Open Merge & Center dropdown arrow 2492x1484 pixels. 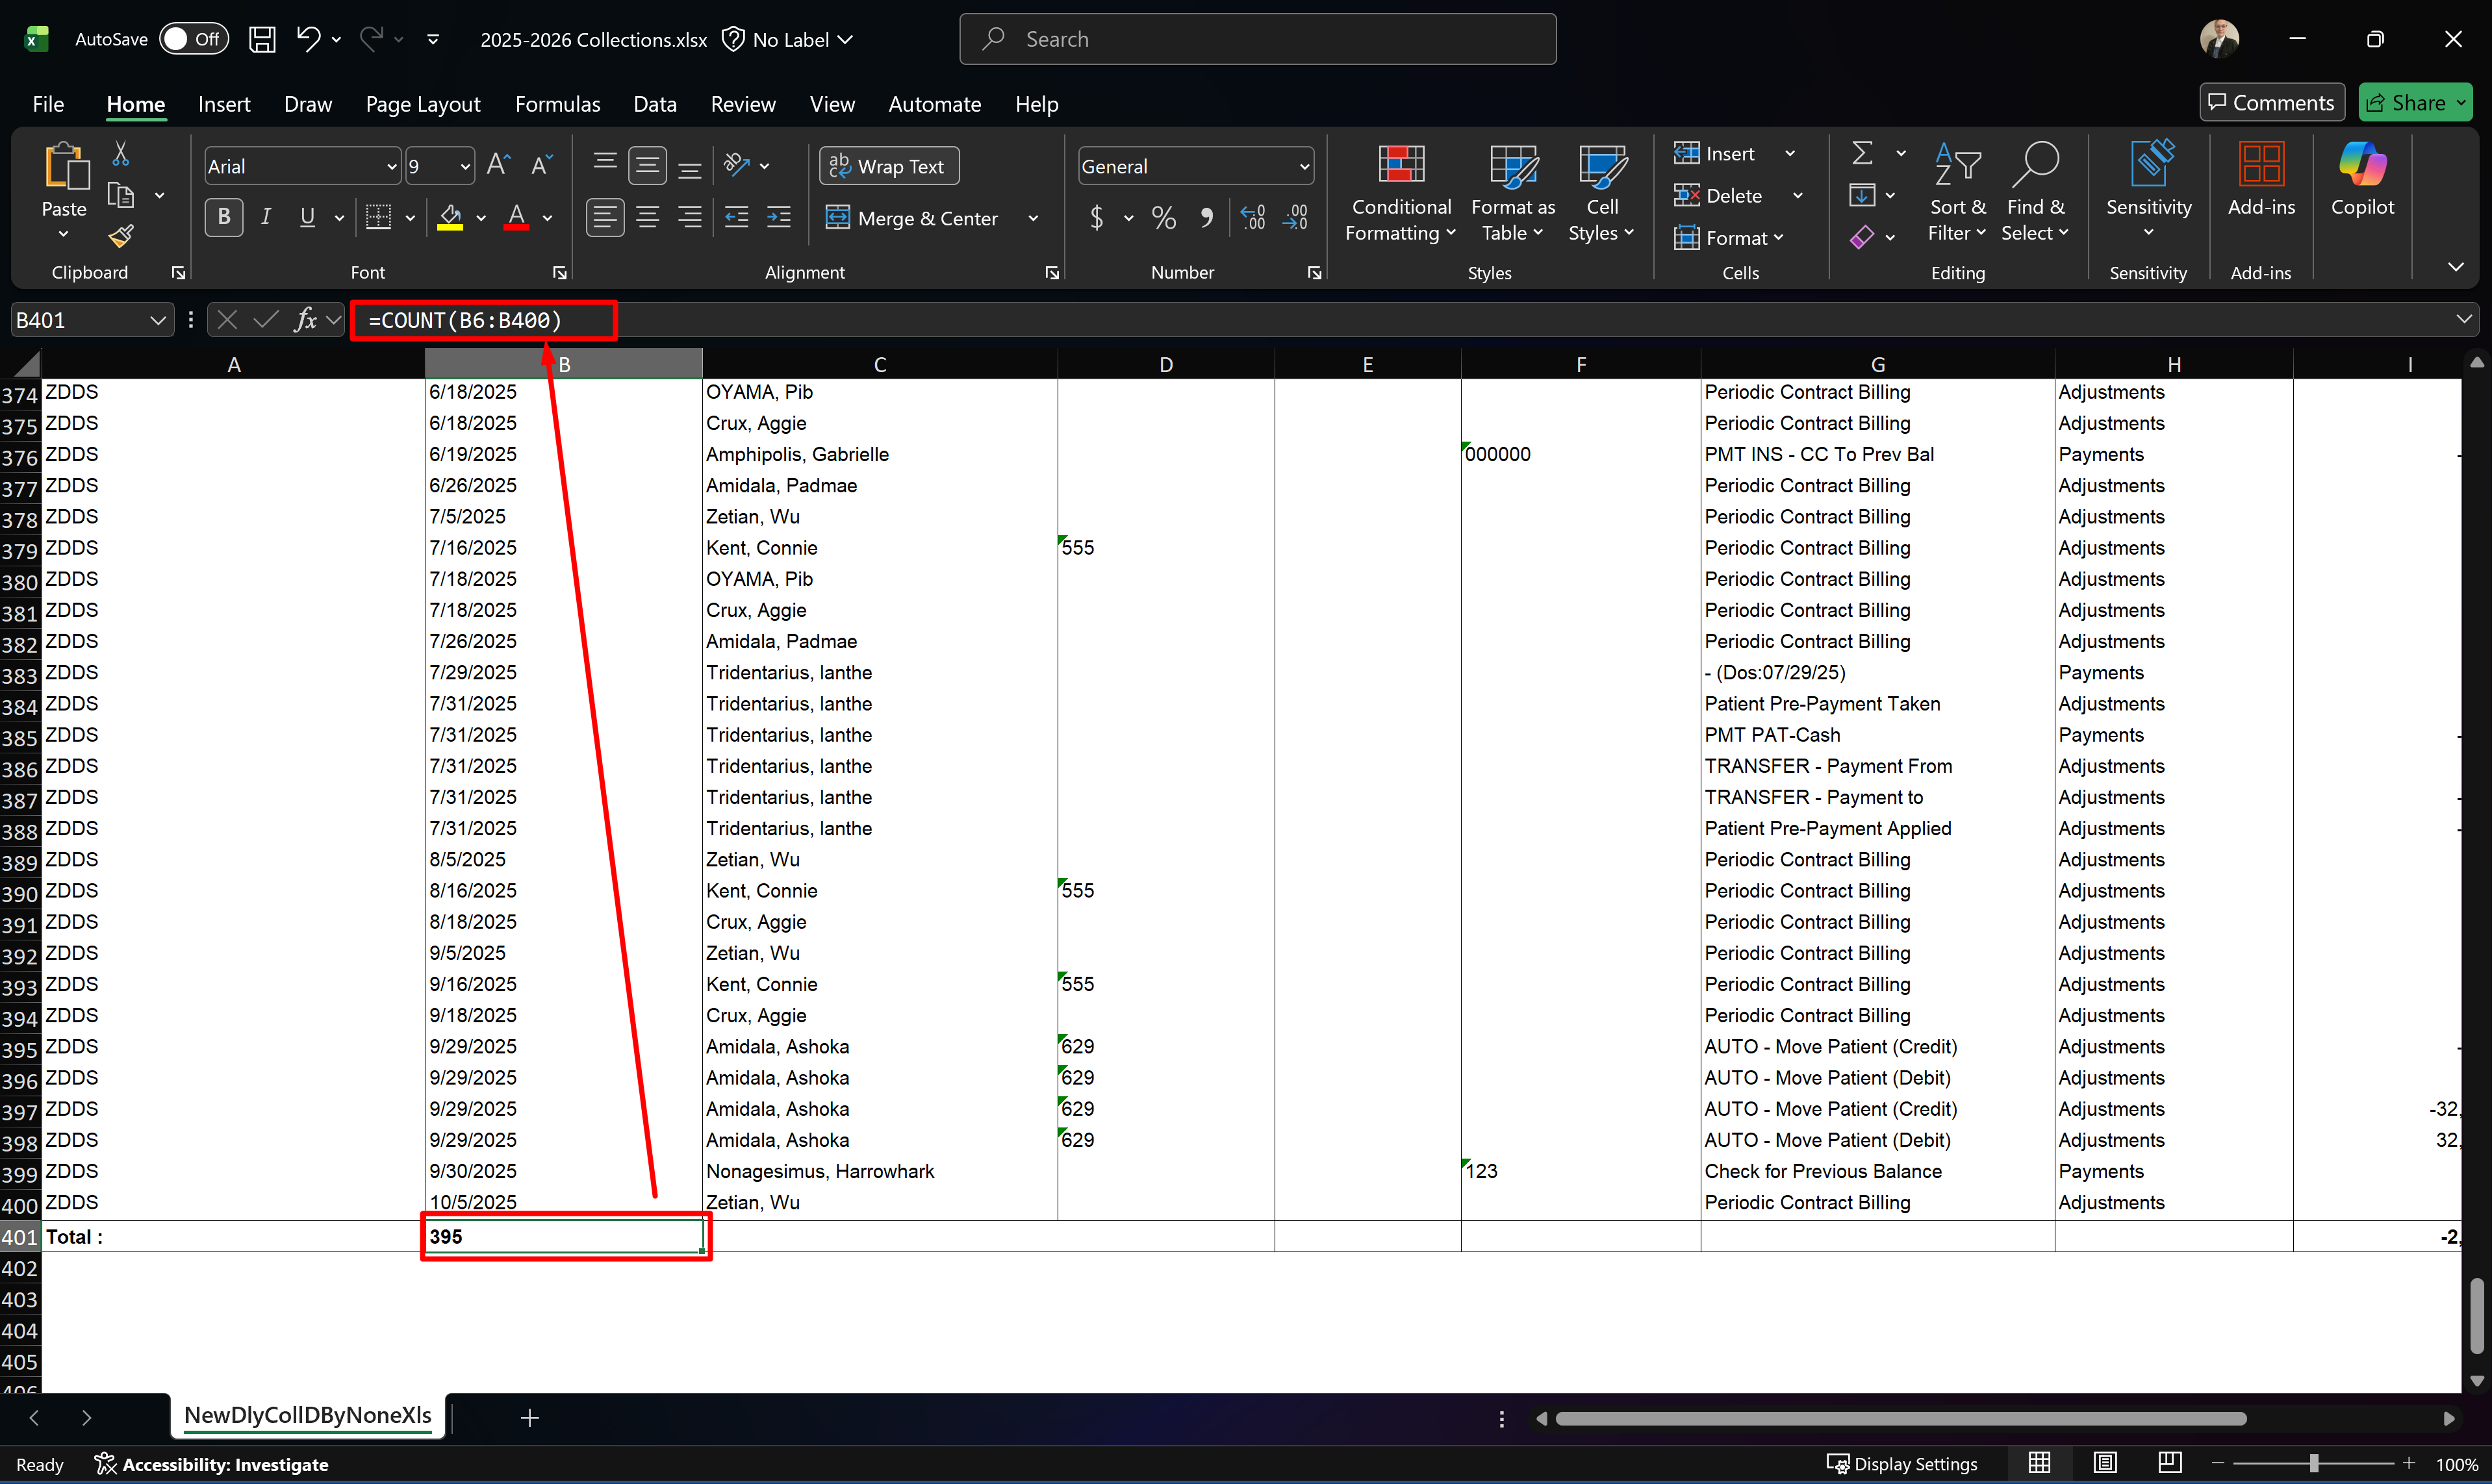tap(1033, 218)
